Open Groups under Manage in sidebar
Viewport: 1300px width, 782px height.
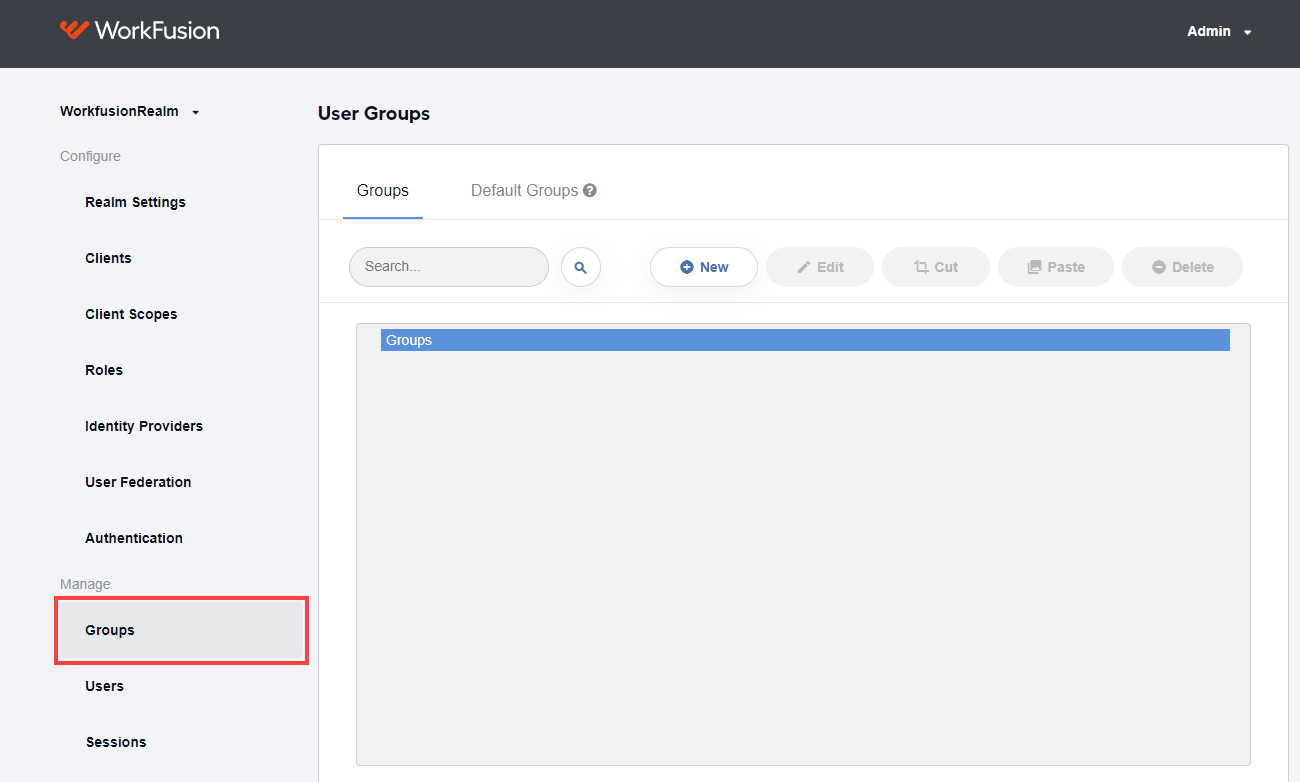point(181,630)
